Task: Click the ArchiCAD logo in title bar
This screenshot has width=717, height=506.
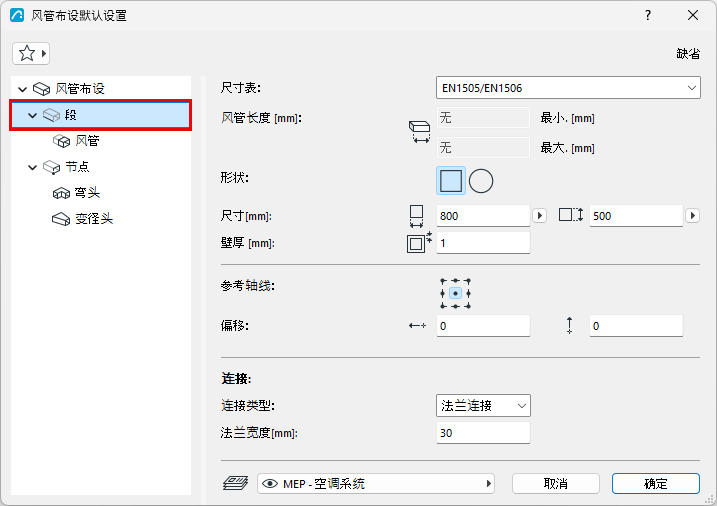Action: point(17,15)
